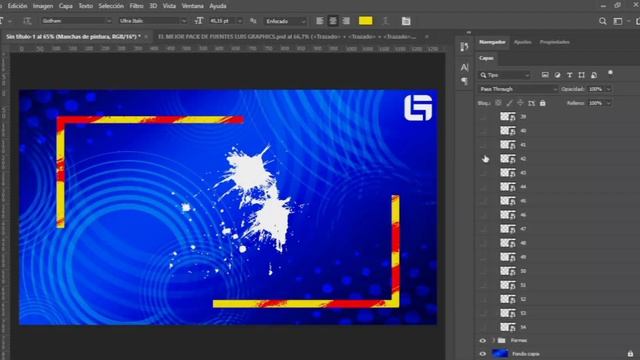Expand the Formas group chevron
Image resolution: width=640 pixels, height=360 pixels.
click(493, 340)
